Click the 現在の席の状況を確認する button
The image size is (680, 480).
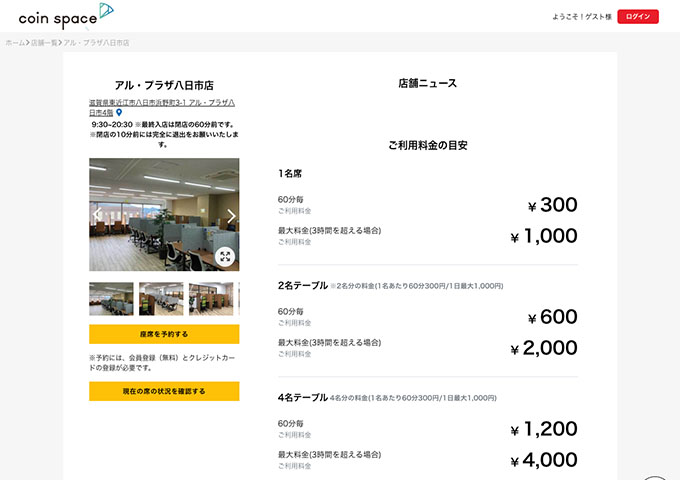pos(164,391)
